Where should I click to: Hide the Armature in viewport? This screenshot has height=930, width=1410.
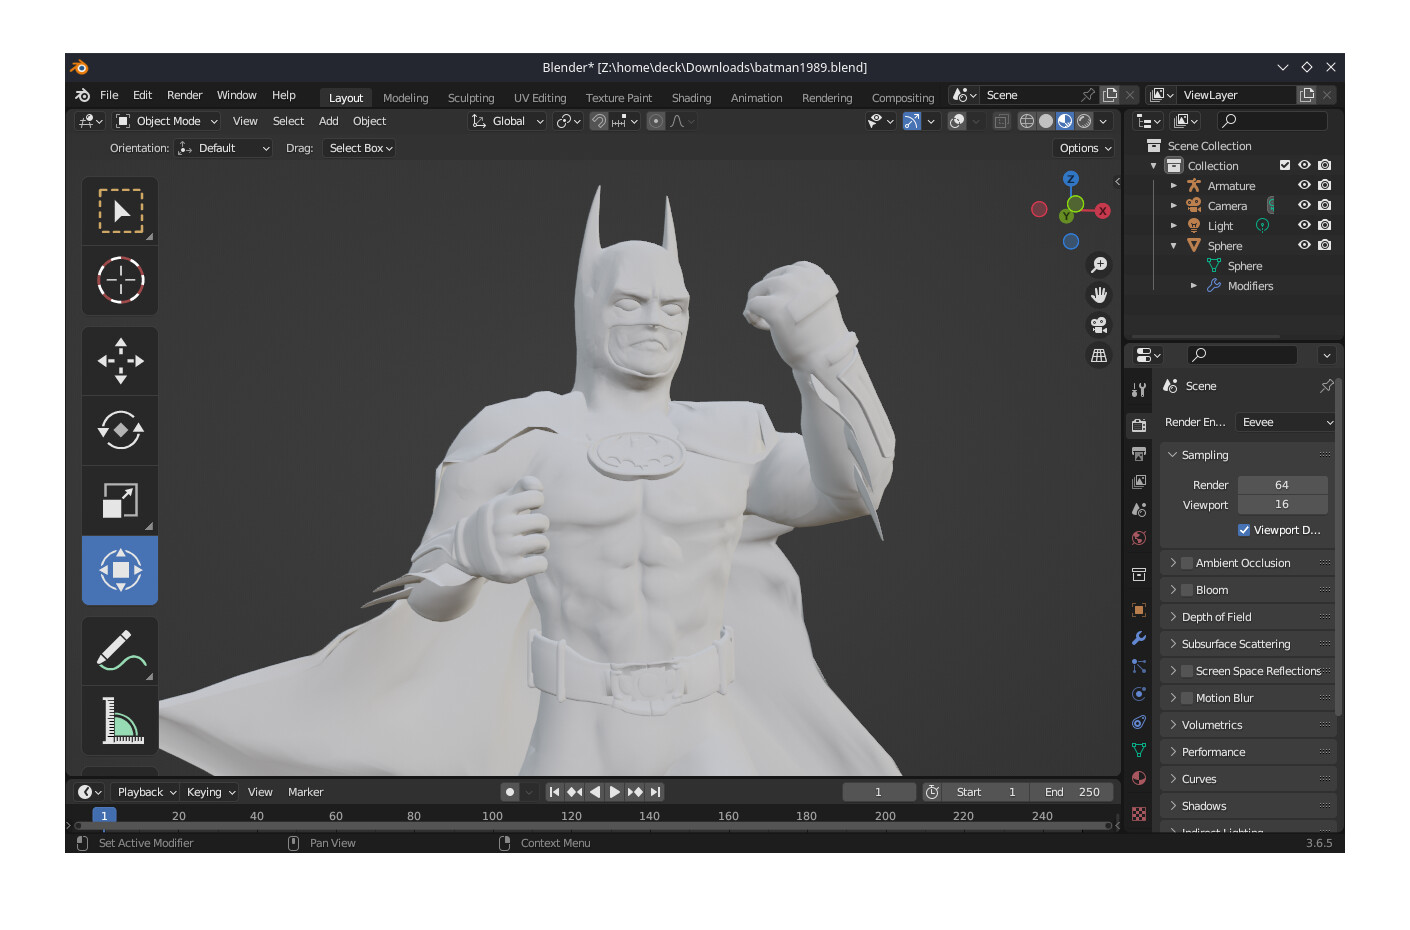(x=1304, y=185)
